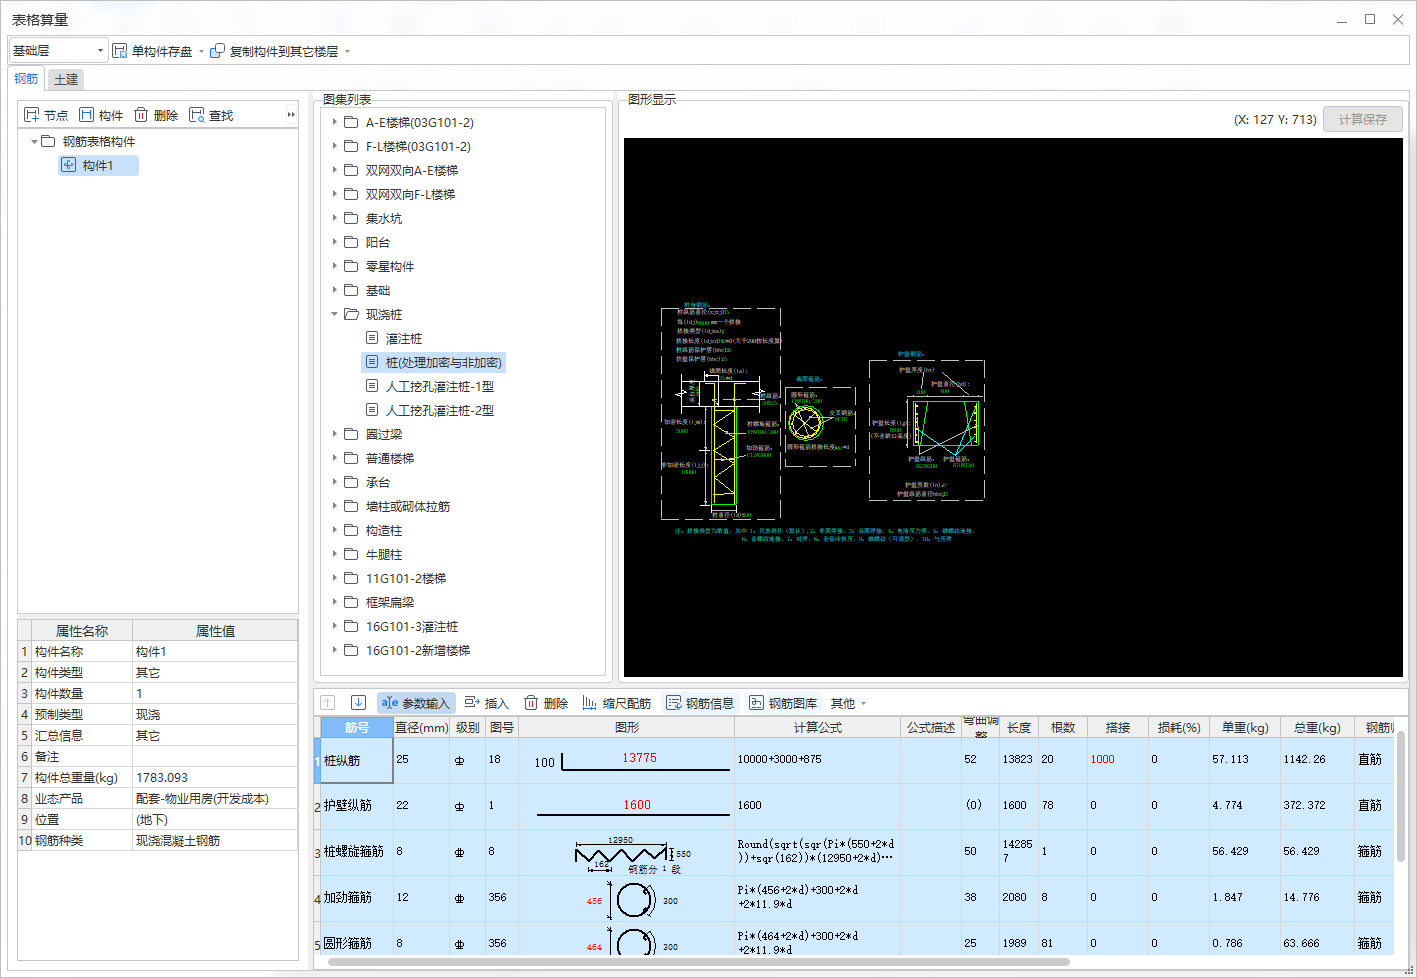This screenshot has height=978, width=1417.
Task: Click the 删除 delete icon in the left panel
Action: [x=141, y=115]
